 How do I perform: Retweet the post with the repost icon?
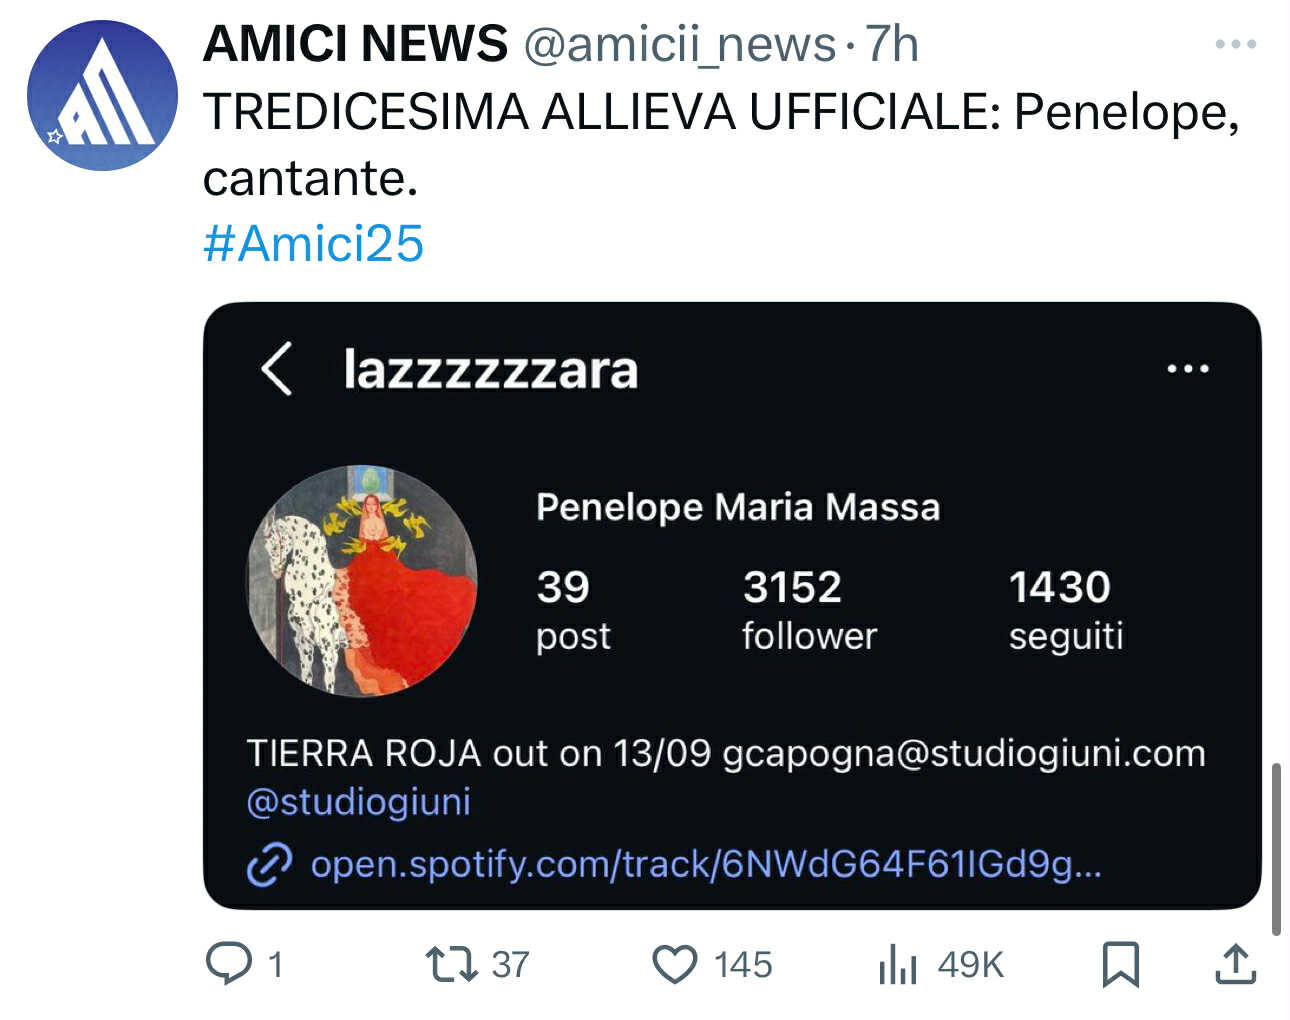click(x=452, y=965)
